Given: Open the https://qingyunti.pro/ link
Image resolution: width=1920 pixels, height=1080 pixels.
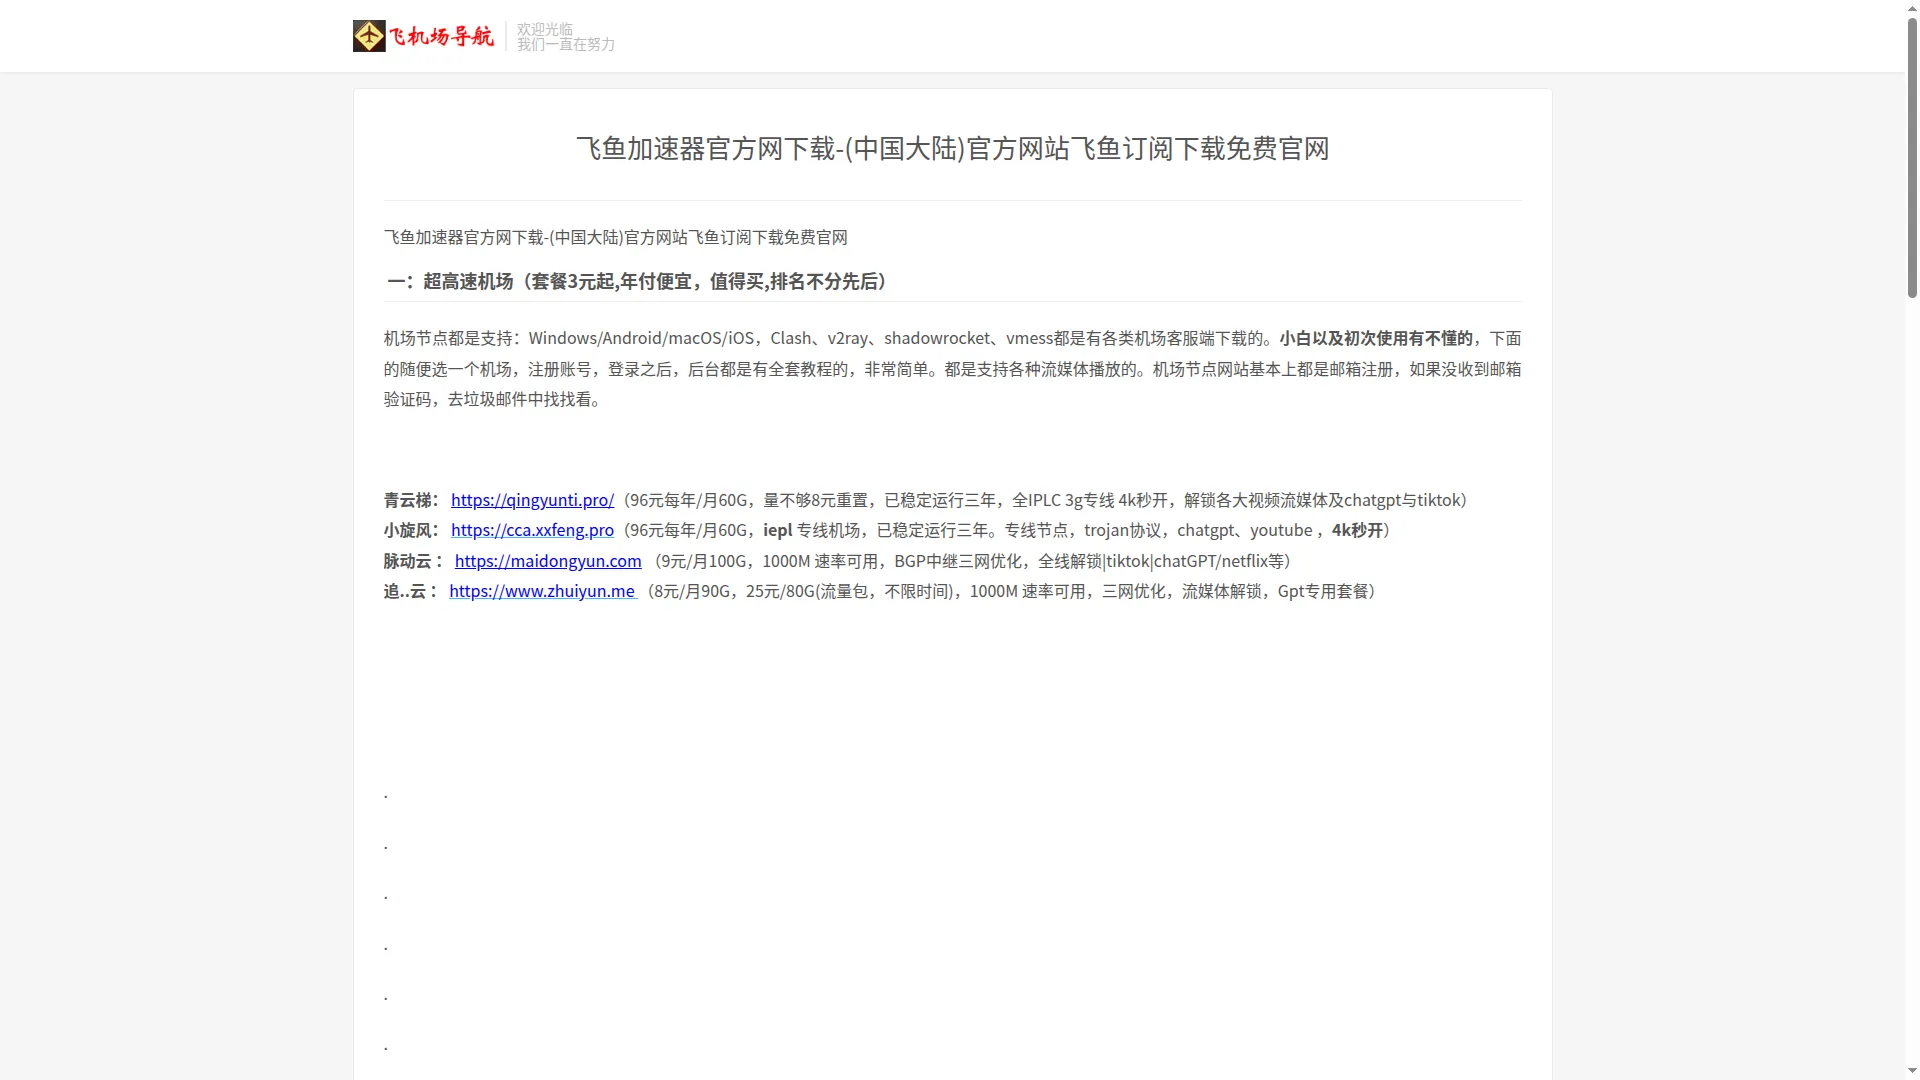Looking at the screenshot, I should 532,500.
